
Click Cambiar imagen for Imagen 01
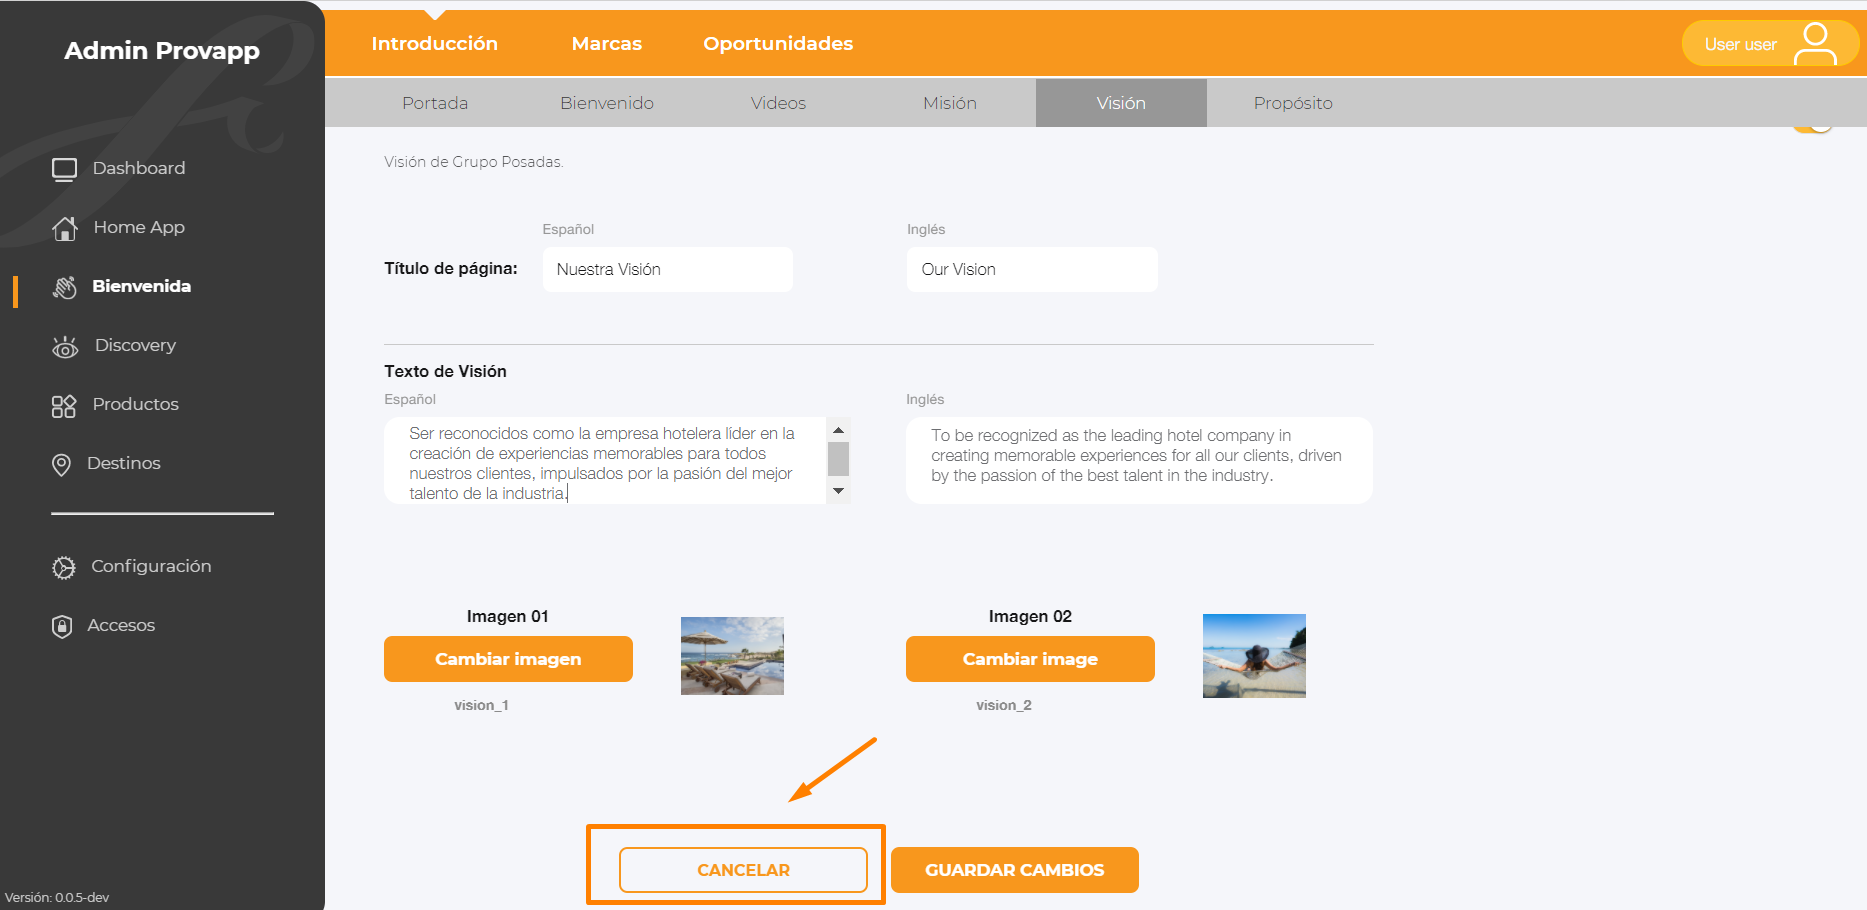point(508,659)
